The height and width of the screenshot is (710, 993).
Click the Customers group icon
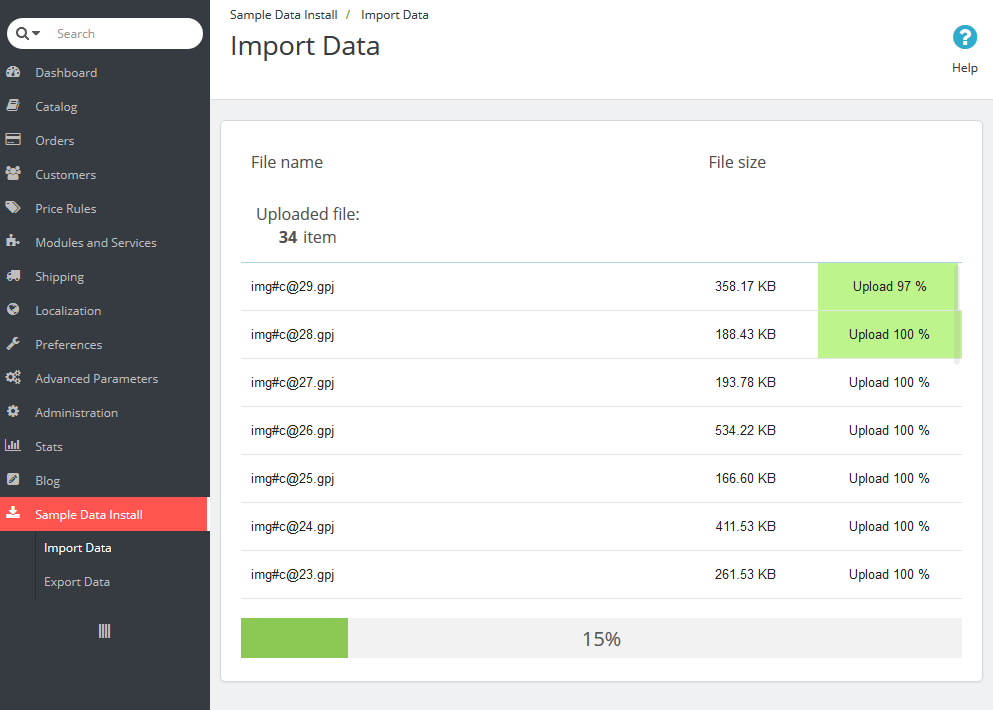13,175
